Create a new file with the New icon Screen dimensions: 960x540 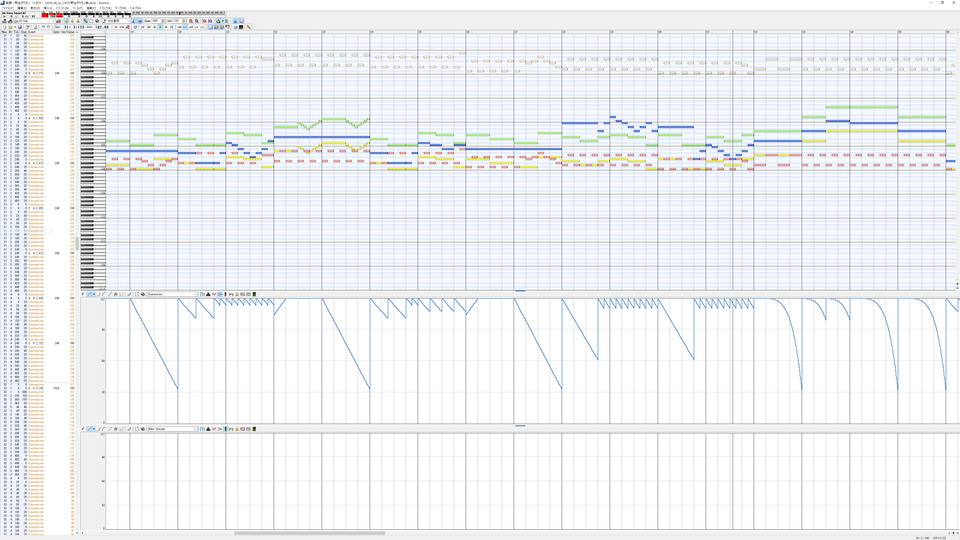click(4, 27)
